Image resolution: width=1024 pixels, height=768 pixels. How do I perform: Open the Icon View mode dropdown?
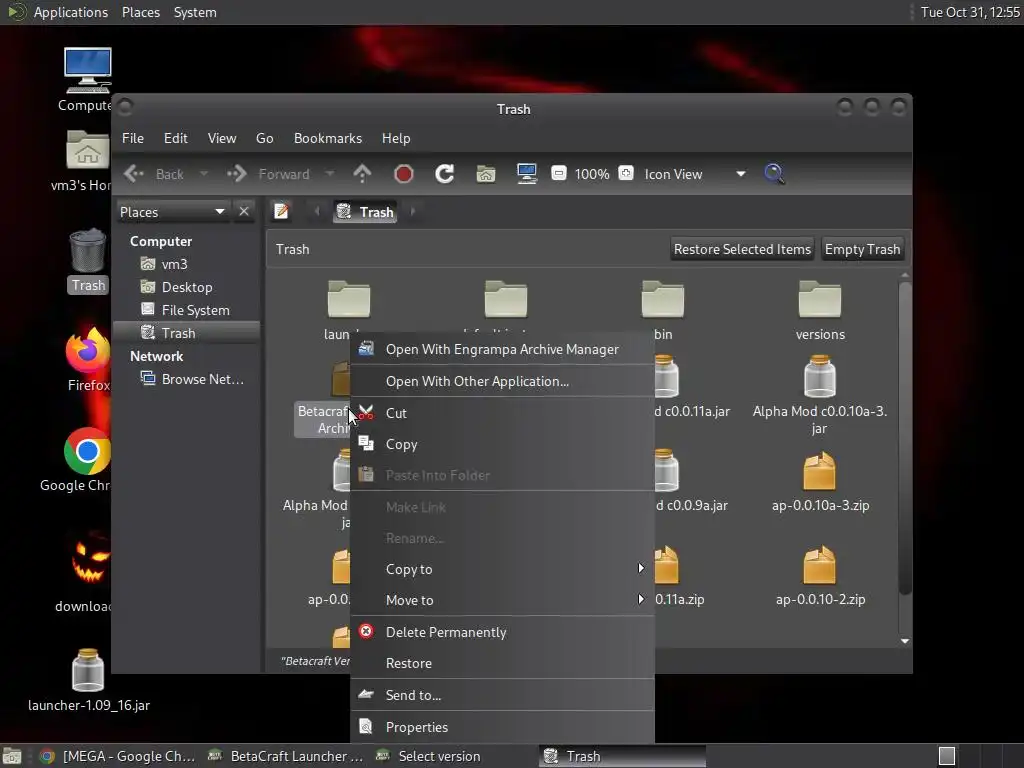tap(694, 174)
